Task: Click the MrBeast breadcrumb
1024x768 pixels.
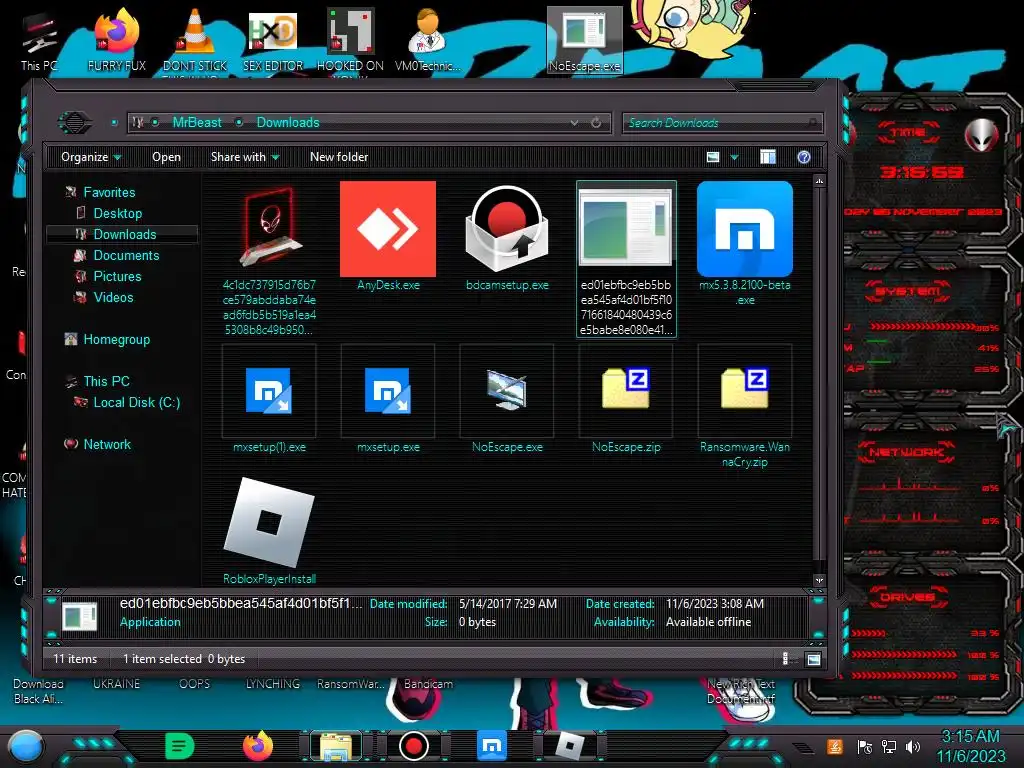Action: pyautogui.click(x=197, y=122)
